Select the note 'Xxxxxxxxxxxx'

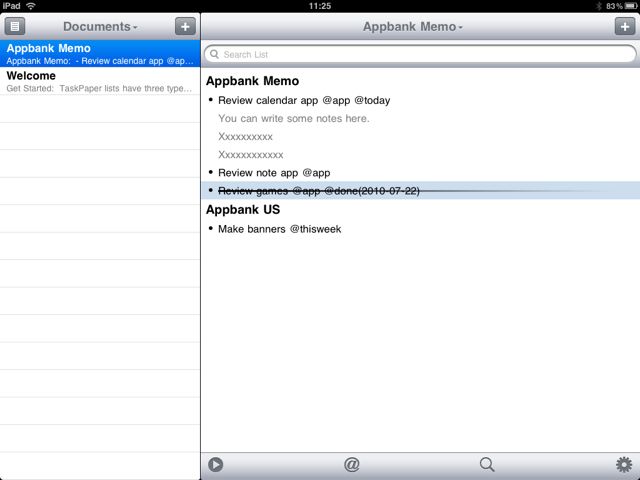[x=251, y=154]
